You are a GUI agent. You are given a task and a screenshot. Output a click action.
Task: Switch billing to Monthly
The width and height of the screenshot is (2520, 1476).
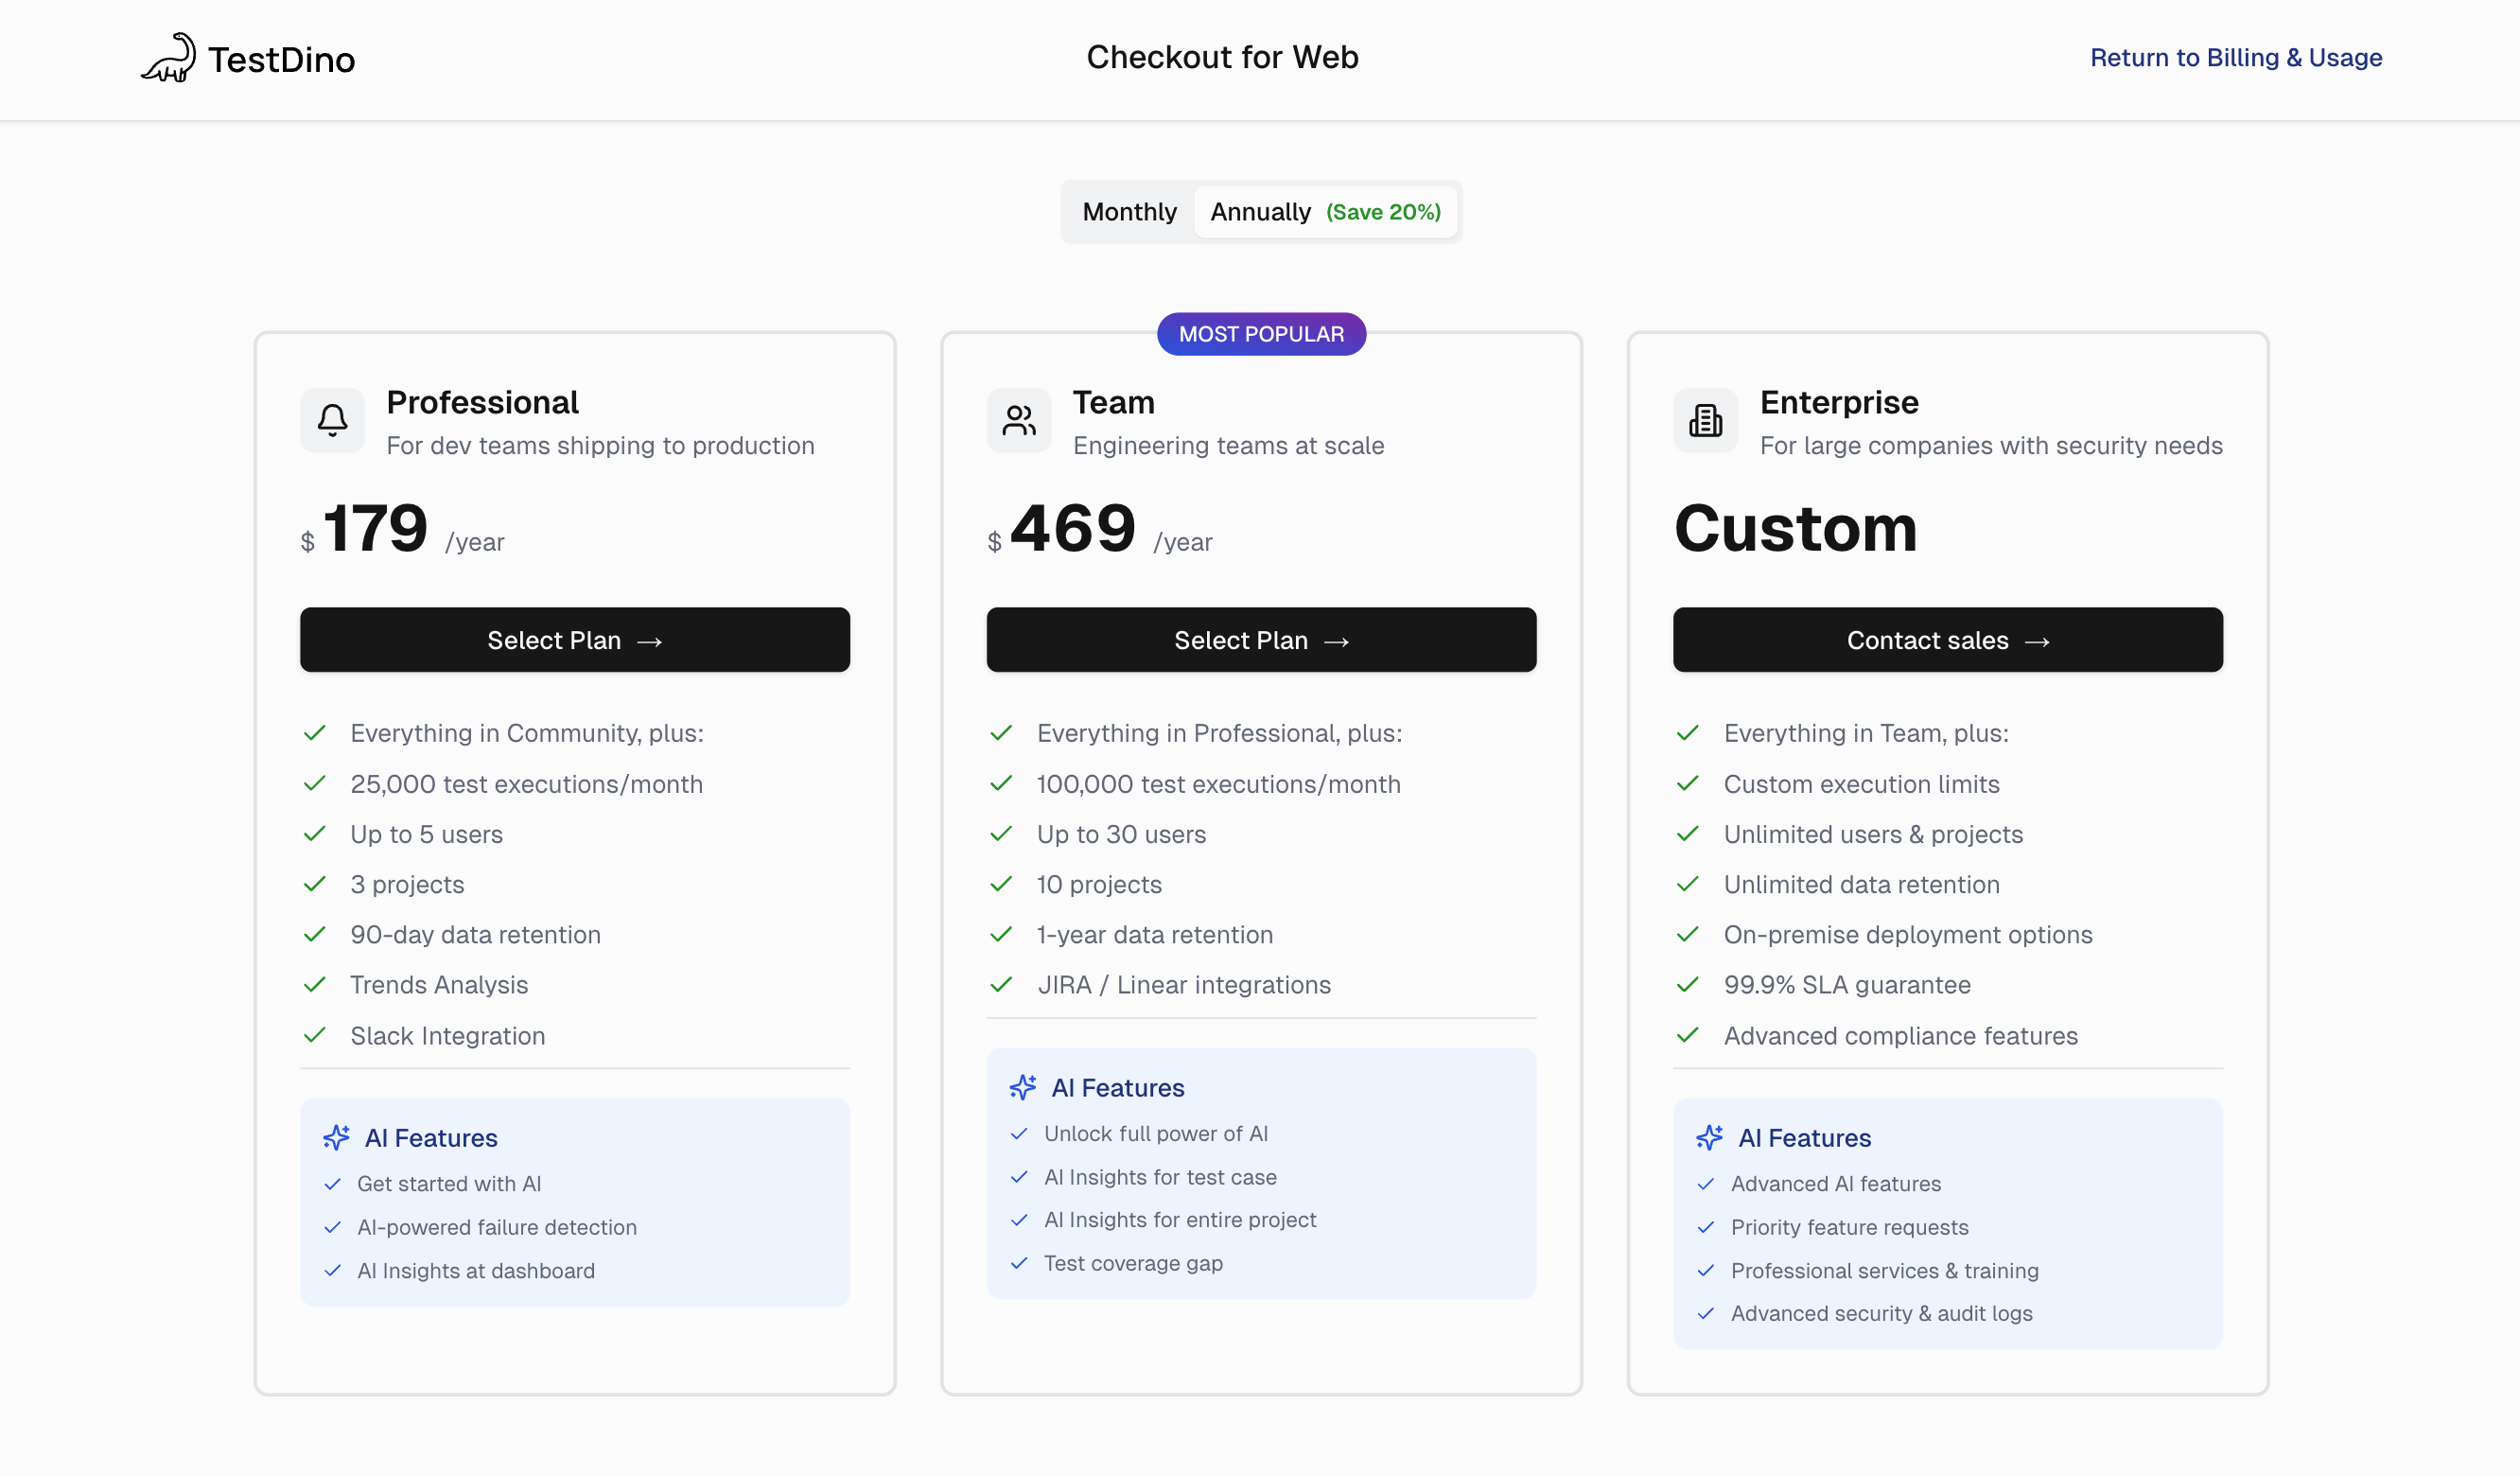pyautogui.click(x=1129, y=212)
